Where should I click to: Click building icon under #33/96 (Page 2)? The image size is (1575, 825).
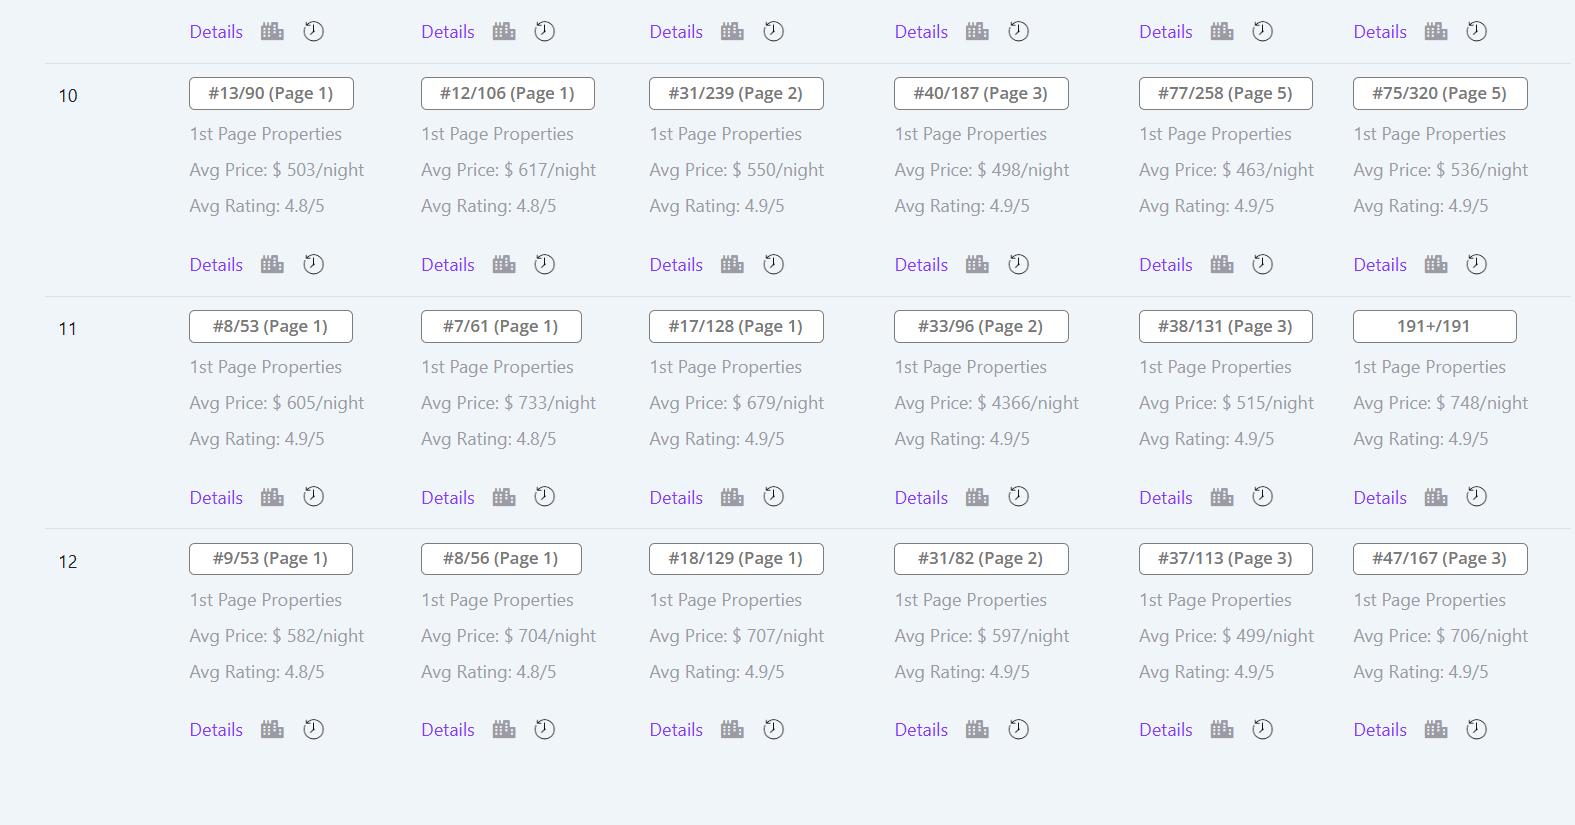977,497
